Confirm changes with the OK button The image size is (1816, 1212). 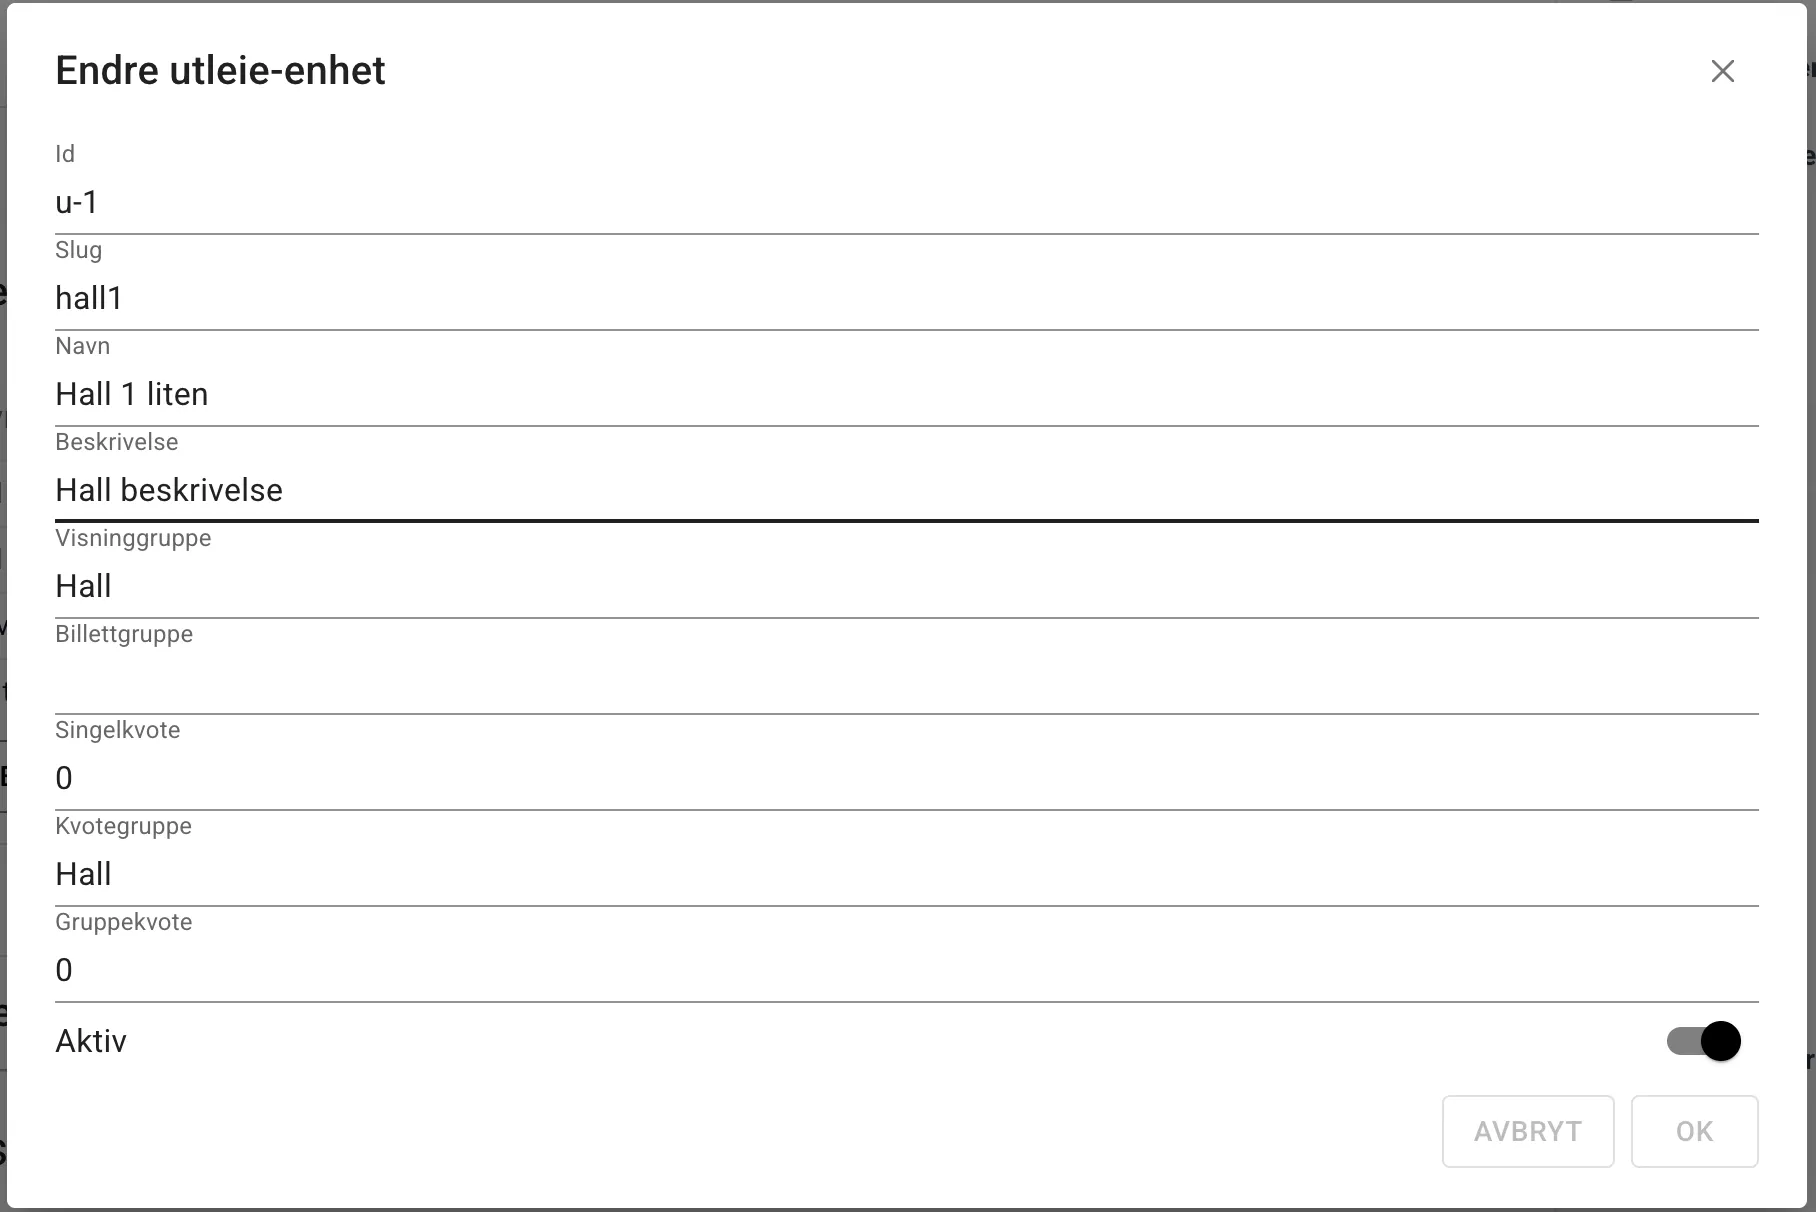tap(1694, 1131)
